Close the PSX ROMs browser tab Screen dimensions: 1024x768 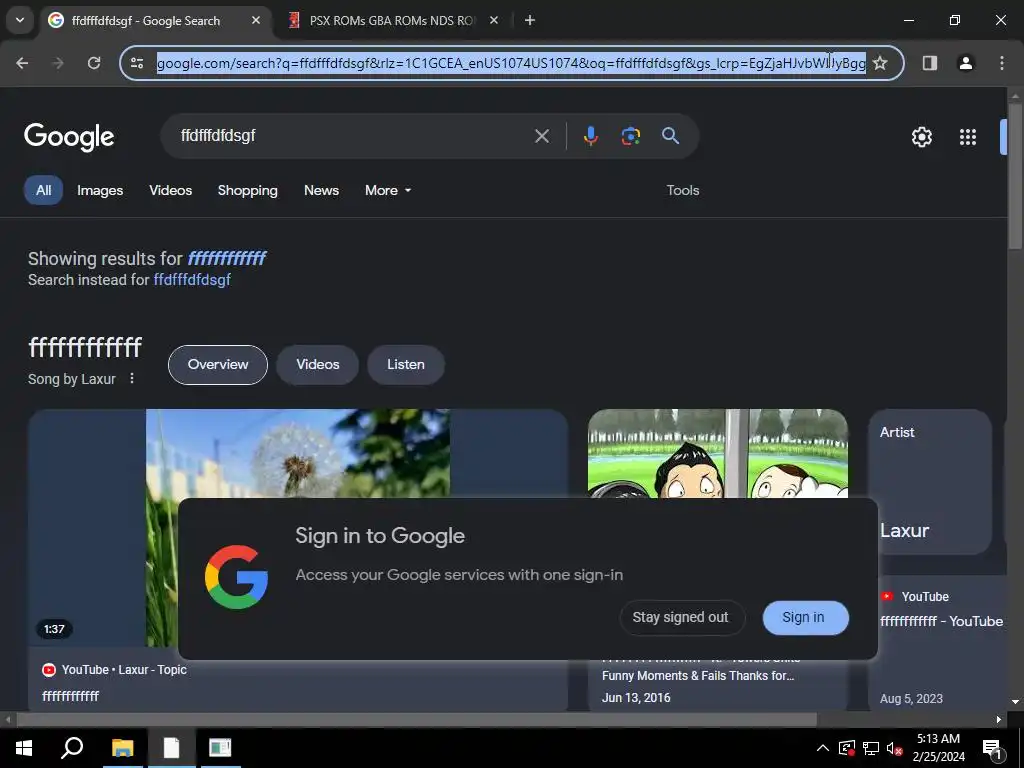[494, 20]
